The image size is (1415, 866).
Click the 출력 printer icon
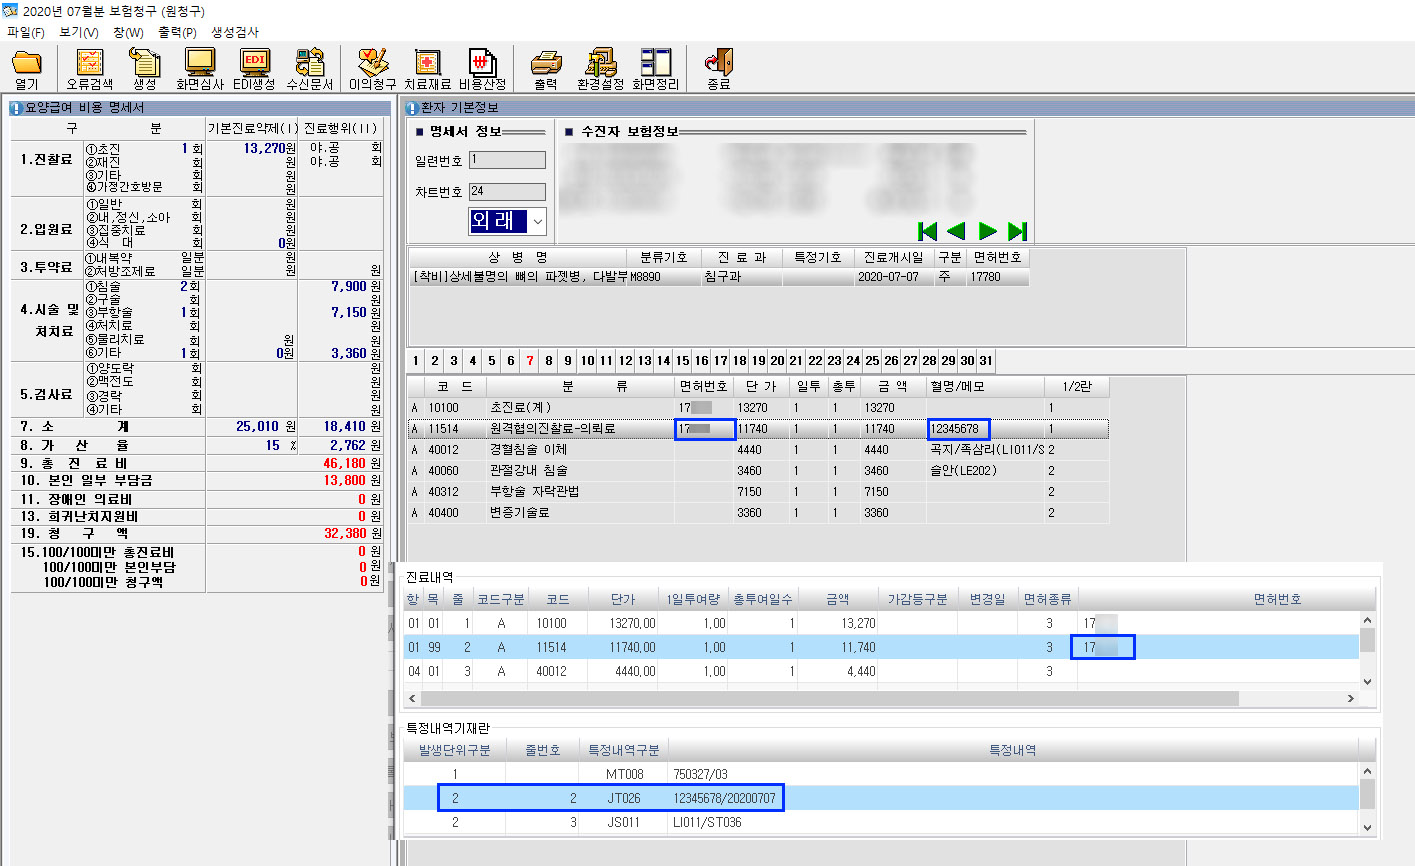coord(545,65)
